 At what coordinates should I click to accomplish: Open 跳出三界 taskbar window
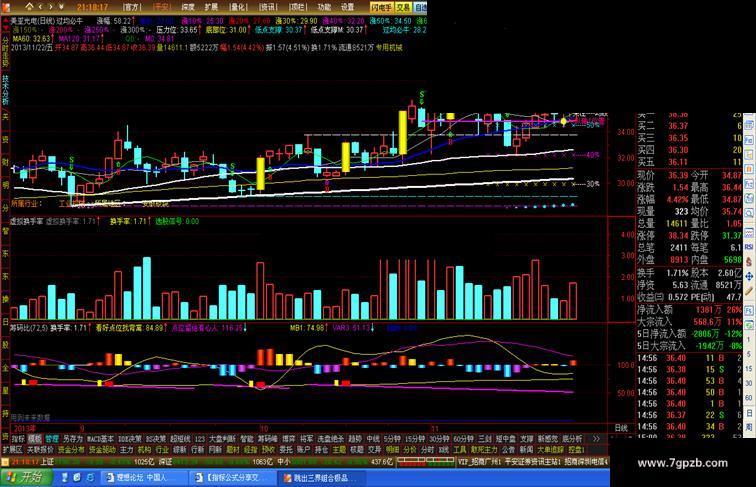pyautogui.click(x=322, y=477)
